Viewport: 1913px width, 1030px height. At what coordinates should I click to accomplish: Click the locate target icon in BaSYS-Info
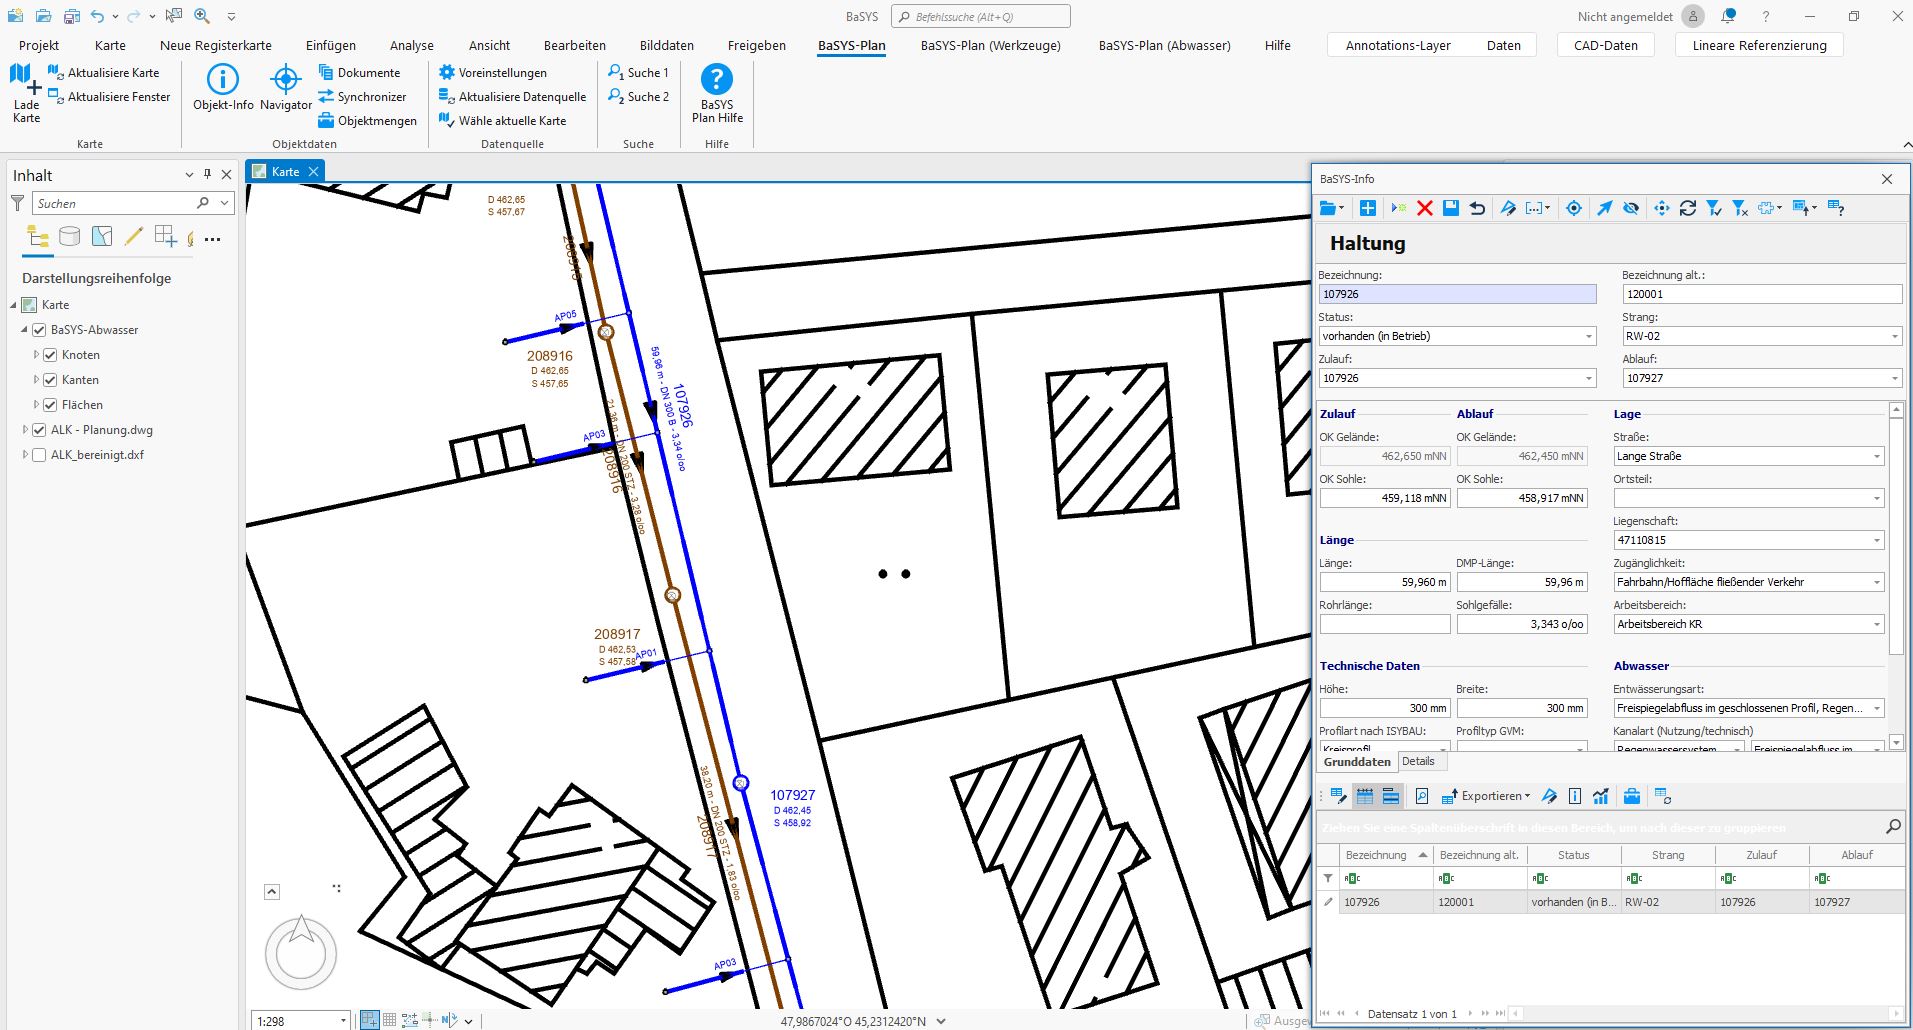(1574, 208)
